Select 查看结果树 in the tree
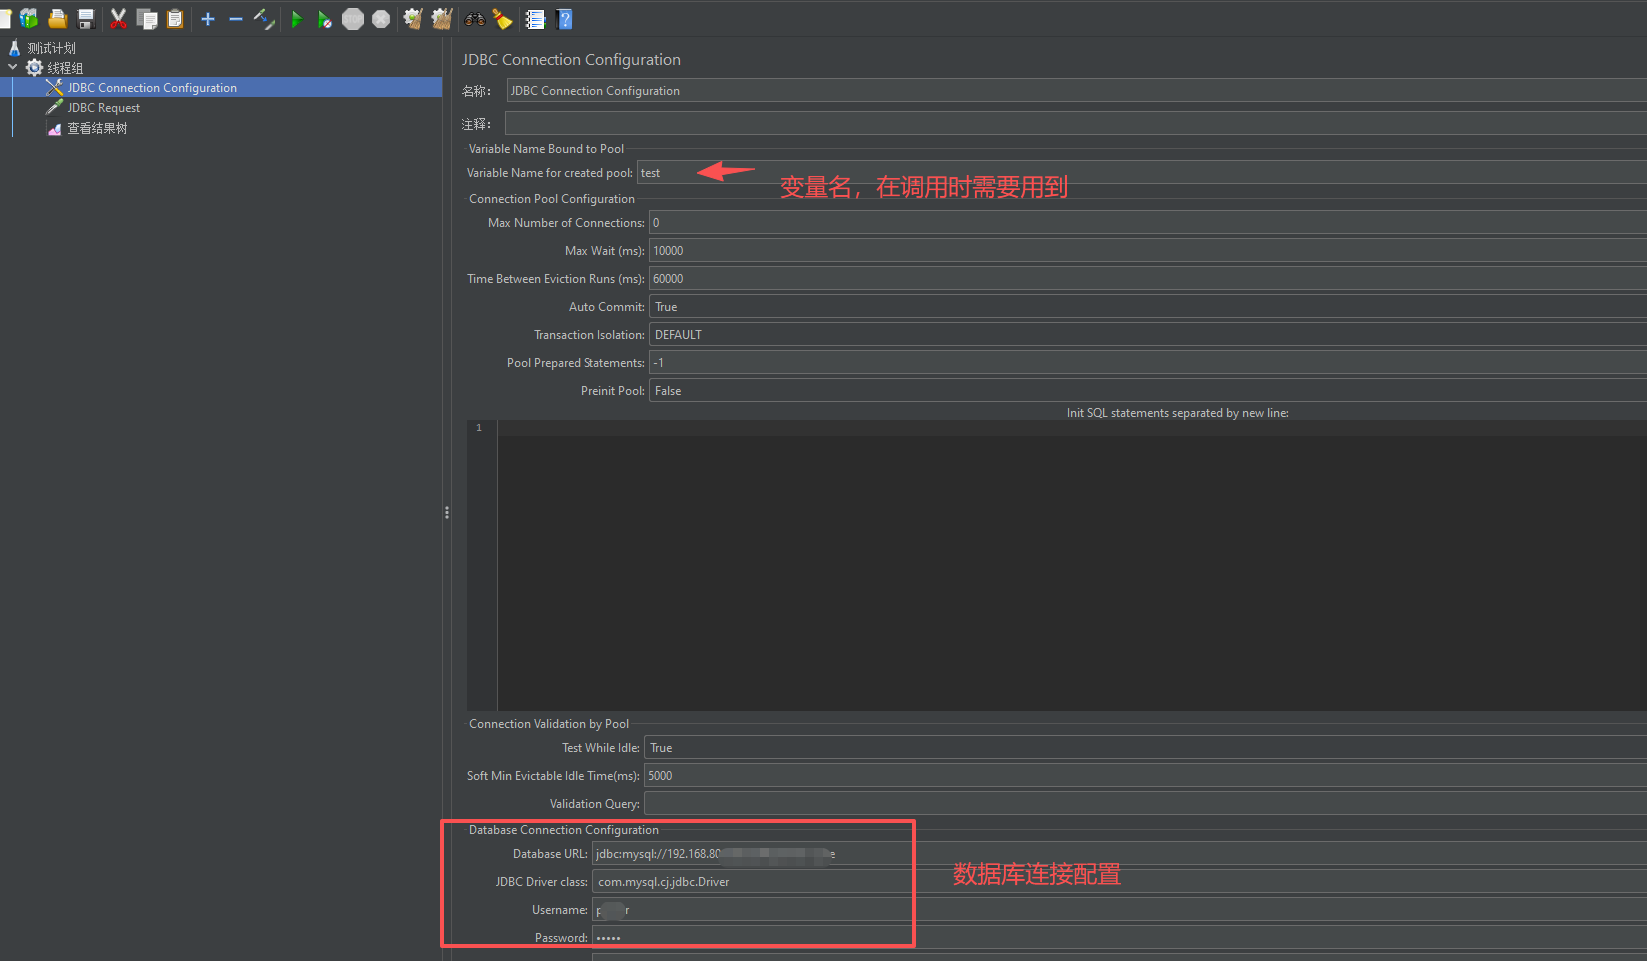This screenshot has height=961, width=1647. point(97,128)
